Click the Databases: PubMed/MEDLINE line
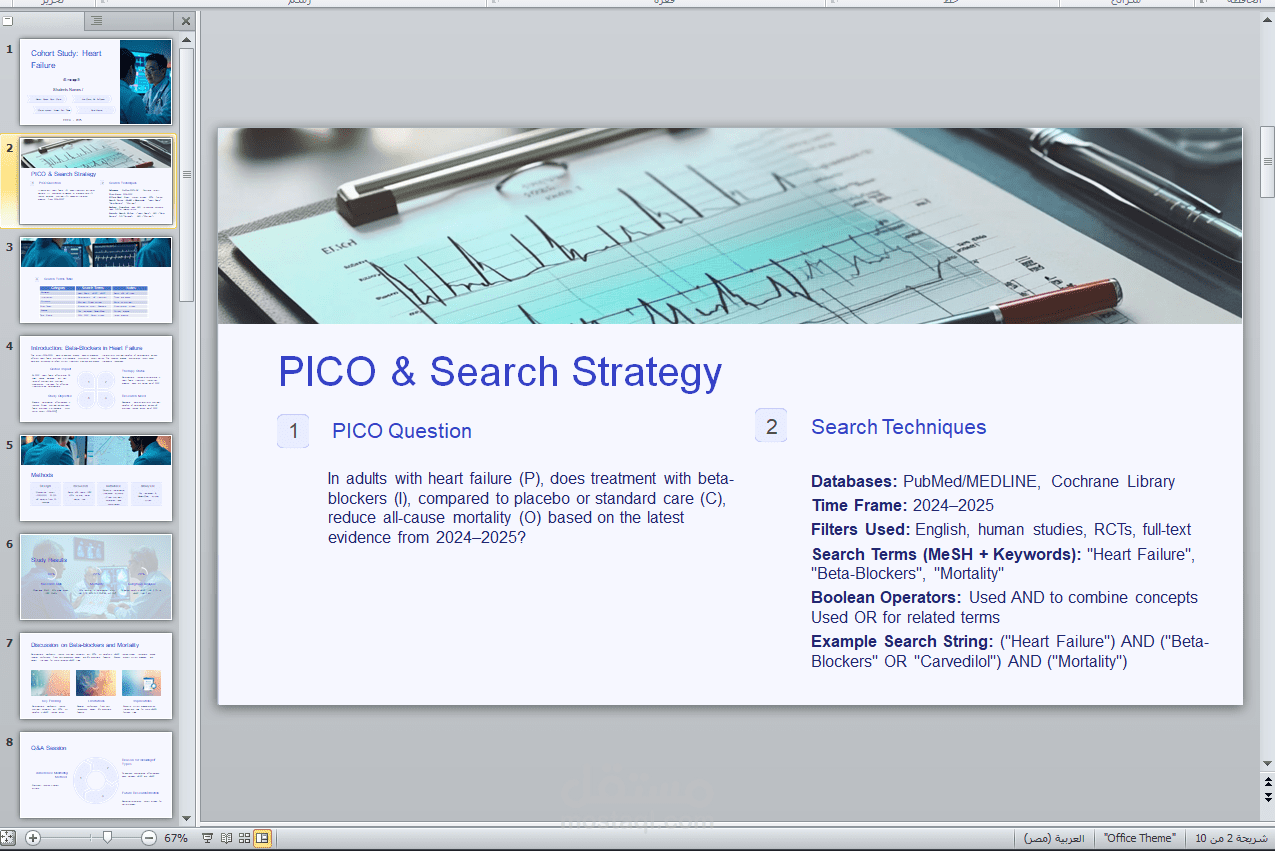The height and width of the screenshot is (851, 1275). pyautogui.click(x=993, y=481)
